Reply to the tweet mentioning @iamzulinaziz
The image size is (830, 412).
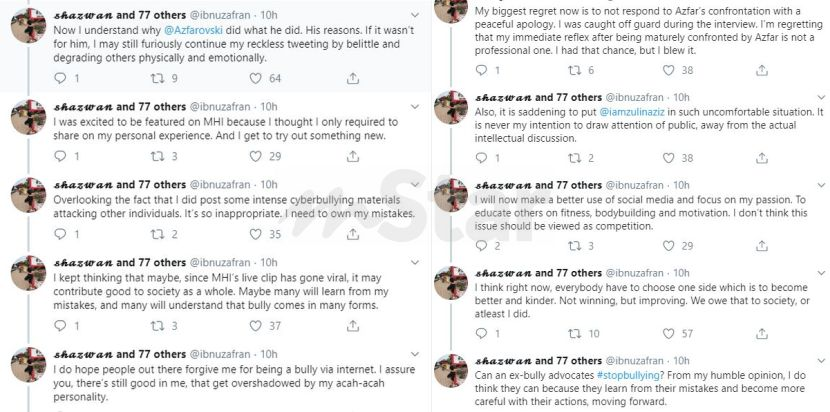(482, 158)
